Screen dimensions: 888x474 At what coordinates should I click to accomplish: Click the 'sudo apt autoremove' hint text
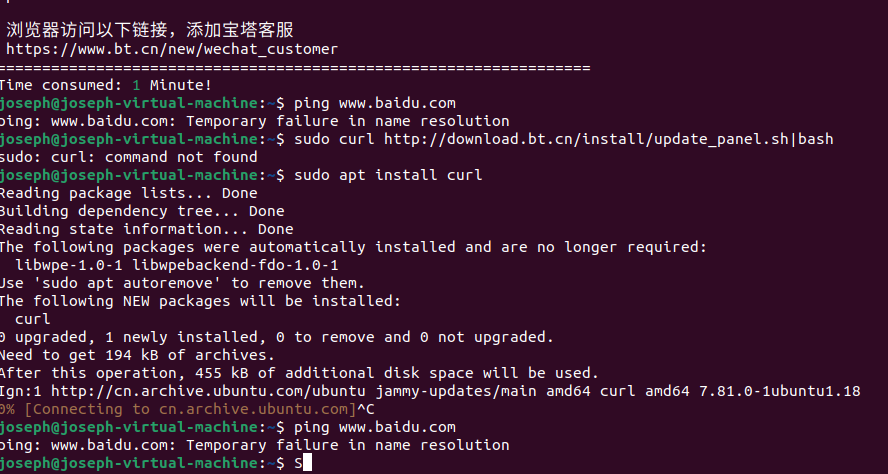click(132, 283)
